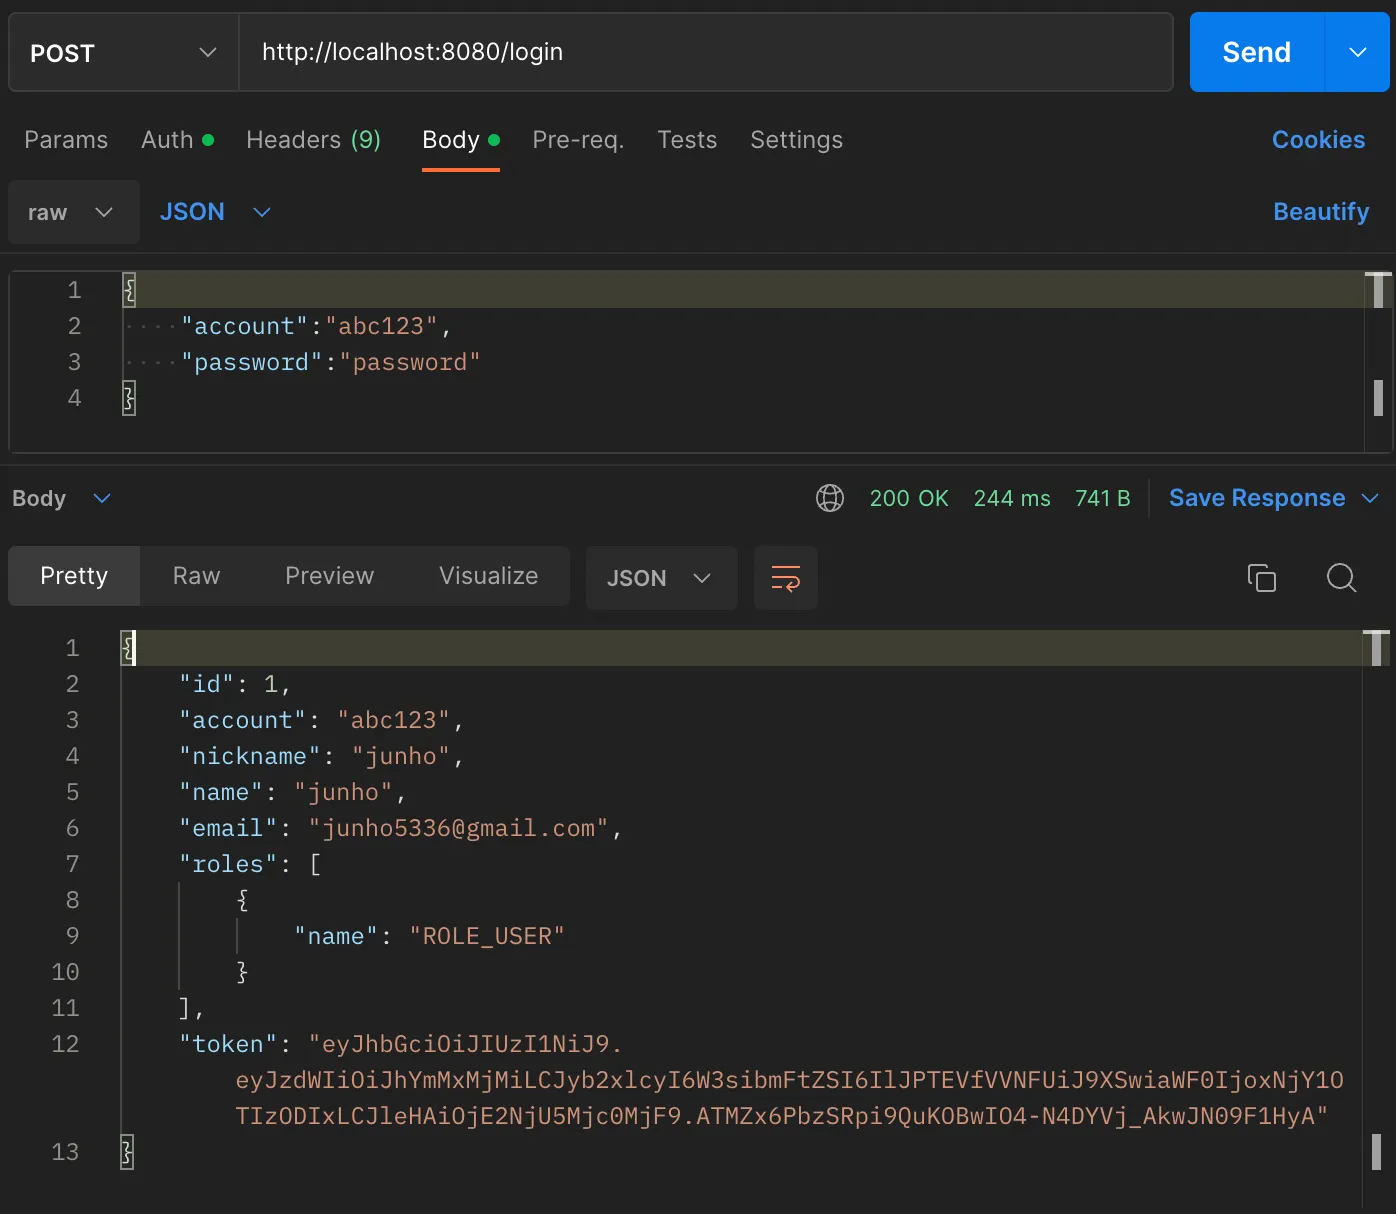The image size is (1396, 1214).
Task: Switch to the Tests tab
Action: click(x=687, y=140)
